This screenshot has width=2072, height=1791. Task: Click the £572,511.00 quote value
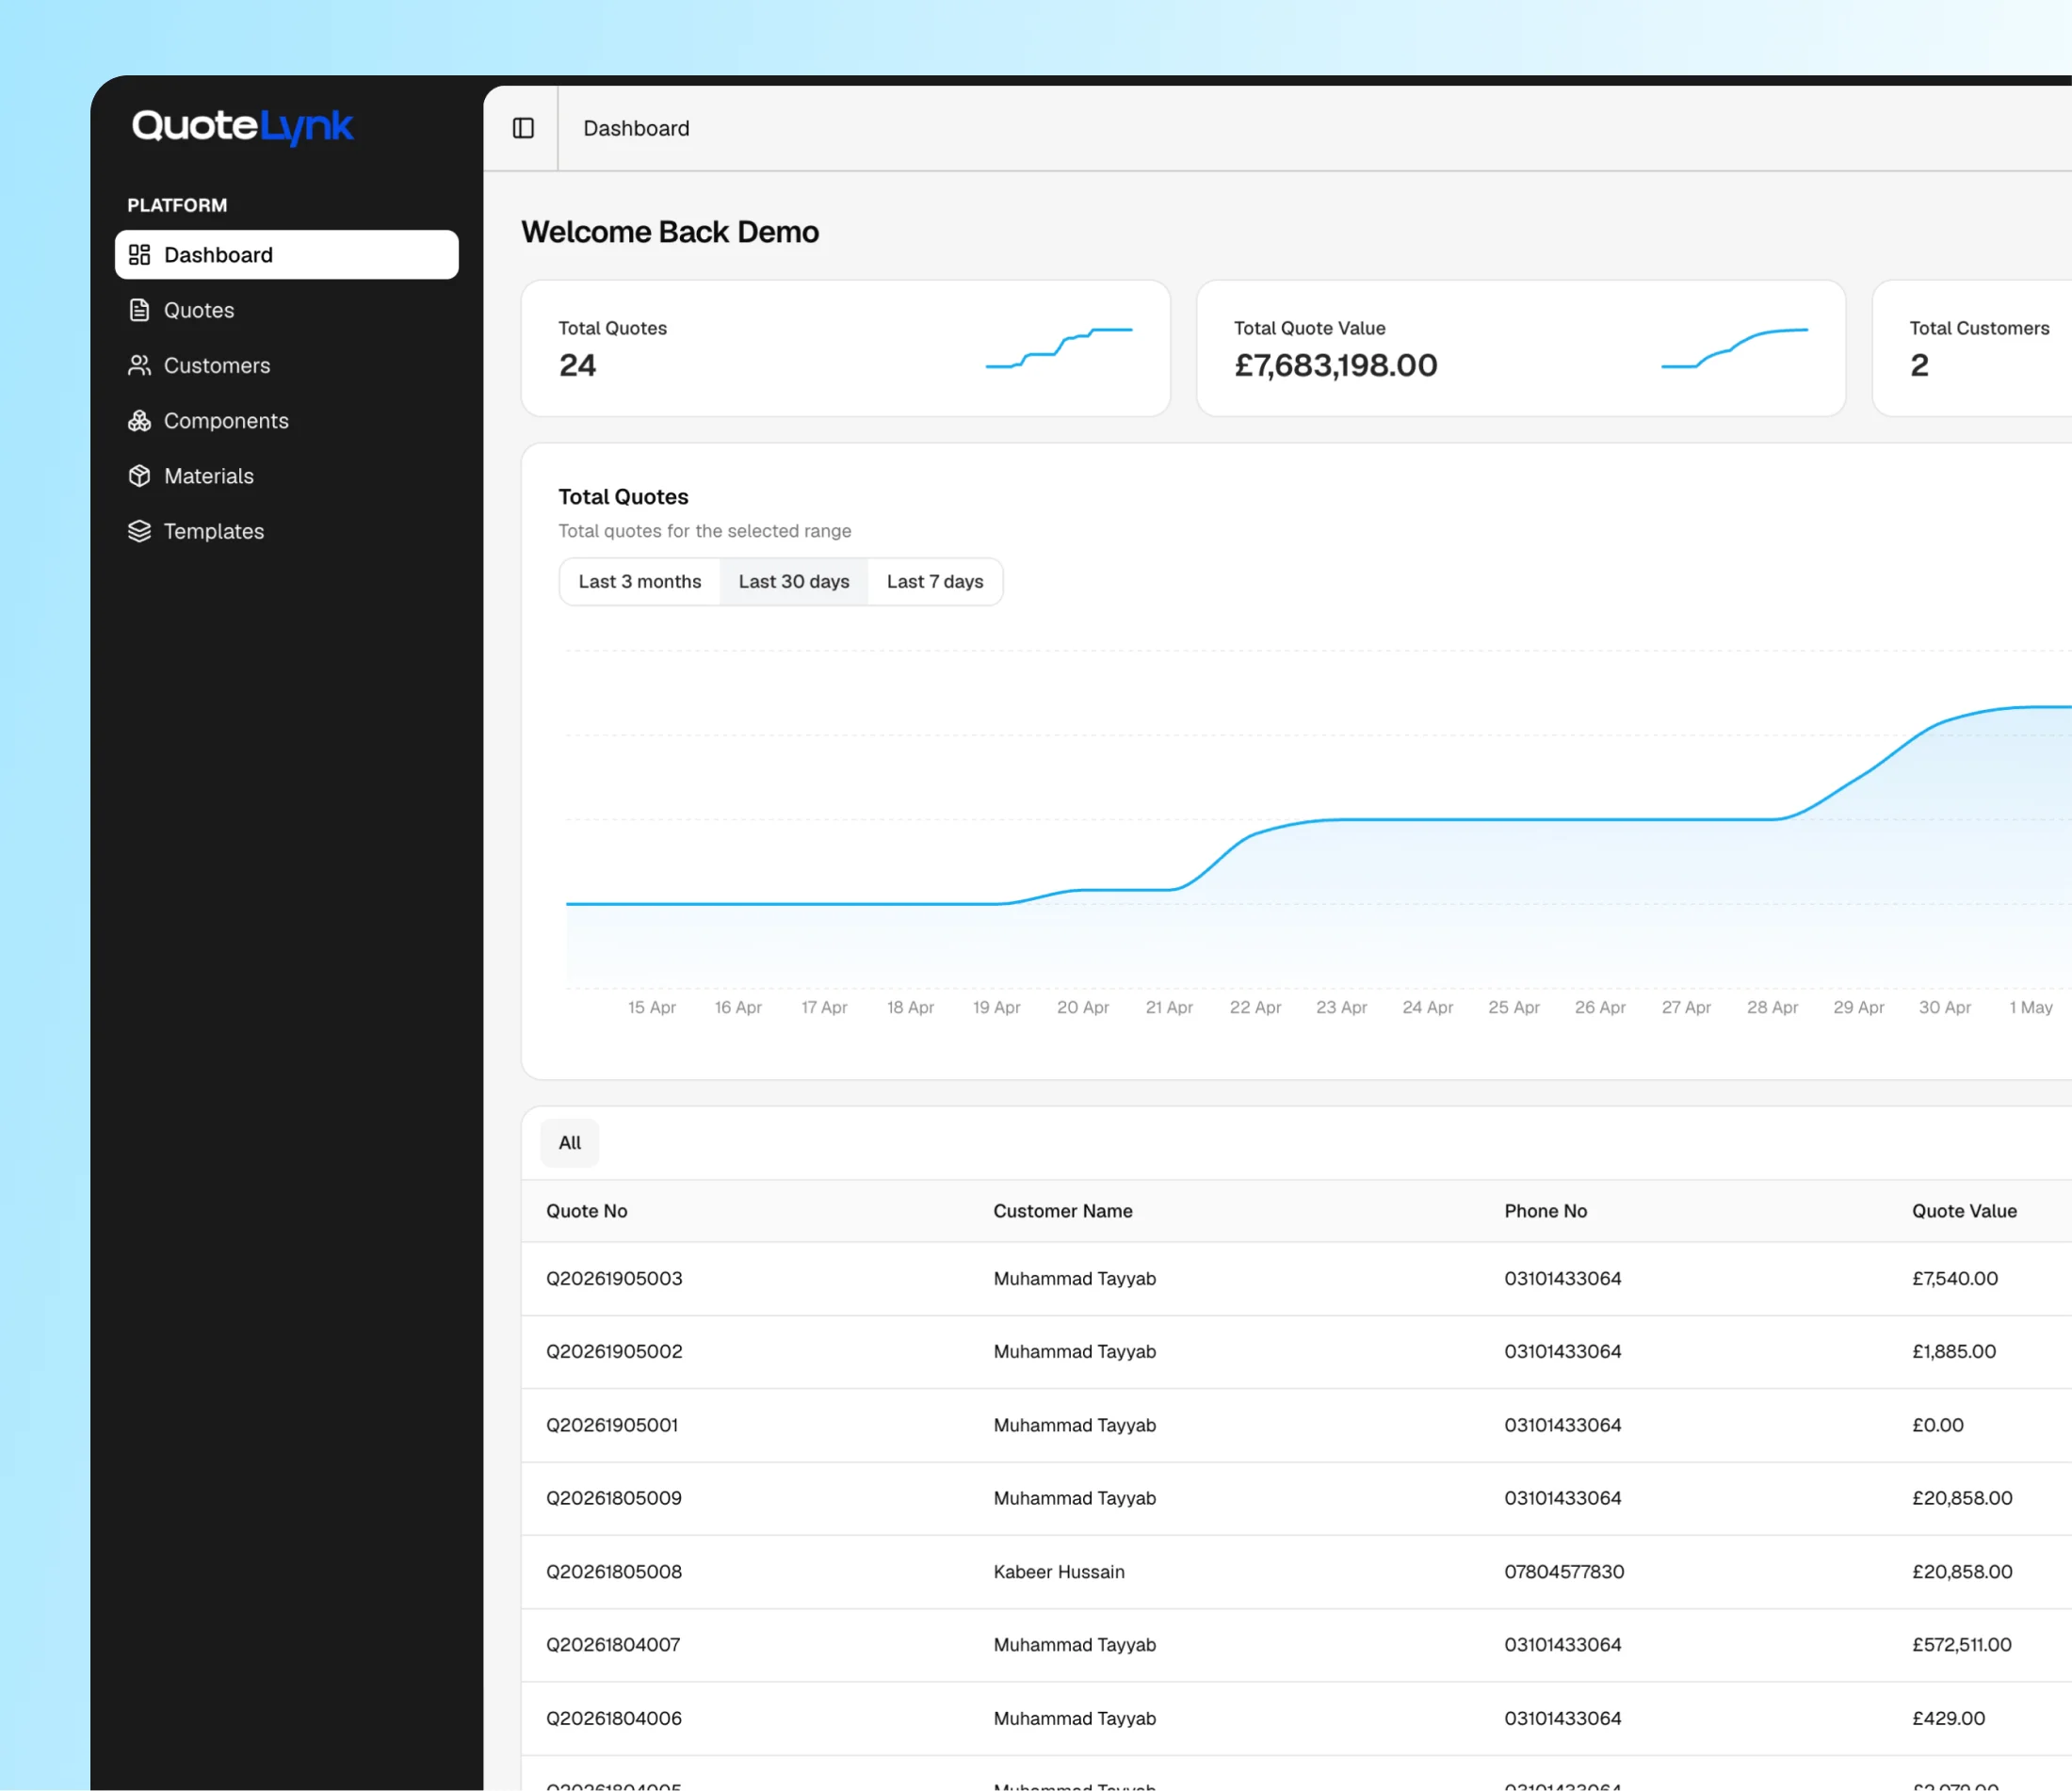pos(1962,1645)
